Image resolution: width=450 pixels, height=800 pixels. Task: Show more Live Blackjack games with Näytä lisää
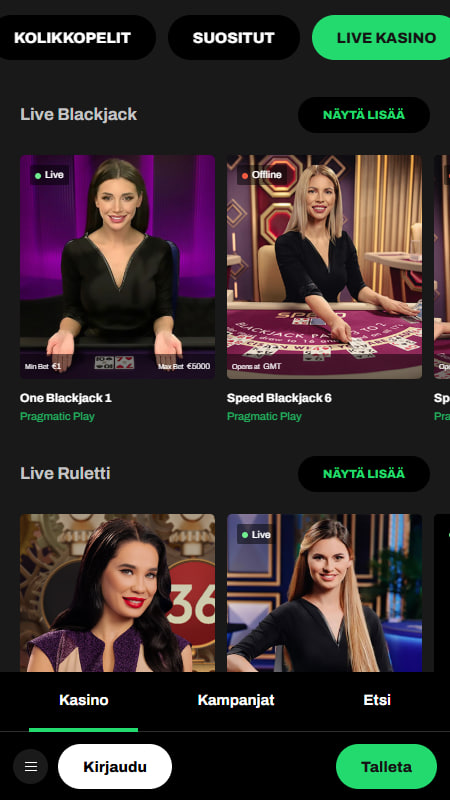(364, 115)
